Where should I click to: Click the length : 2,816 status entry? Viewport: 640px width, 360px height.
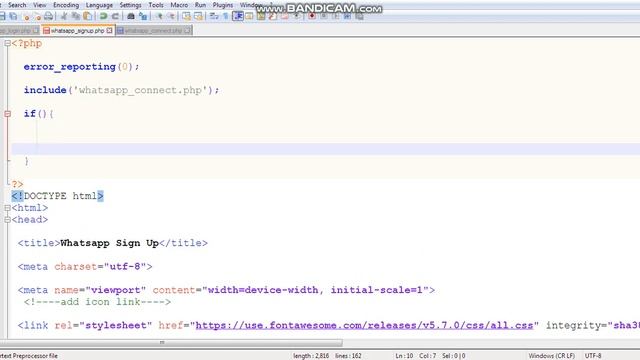pos(311,356)
